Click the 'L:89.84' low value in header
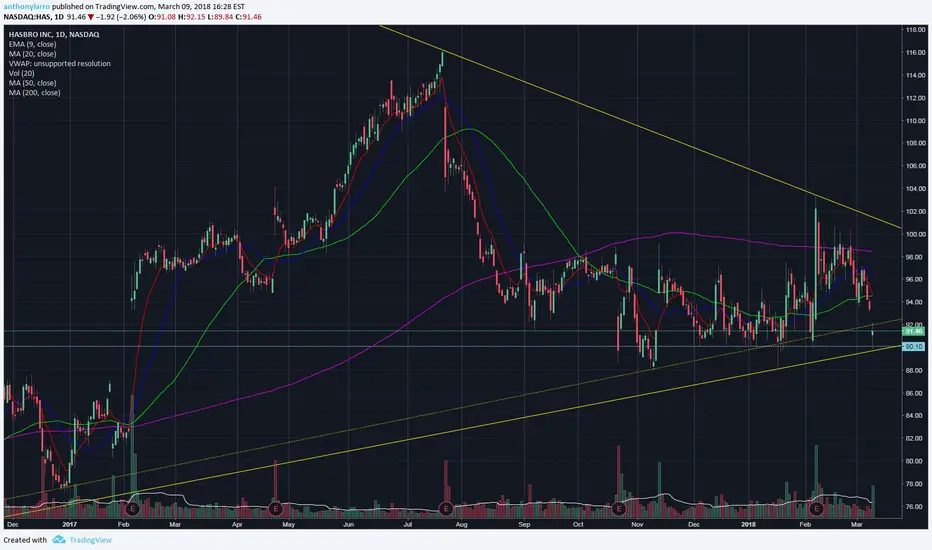Viewport: 932px width, 550px height. pos(220,17)
